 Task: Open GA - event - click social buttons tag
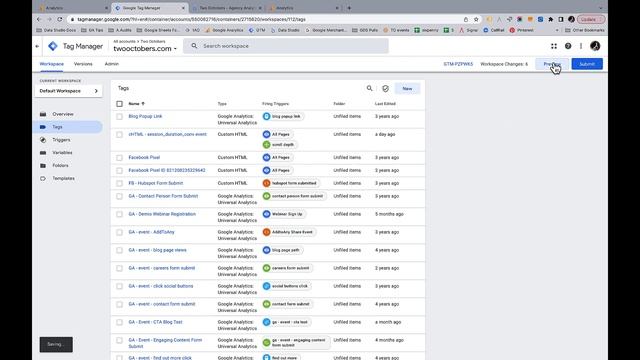(161, 286)
